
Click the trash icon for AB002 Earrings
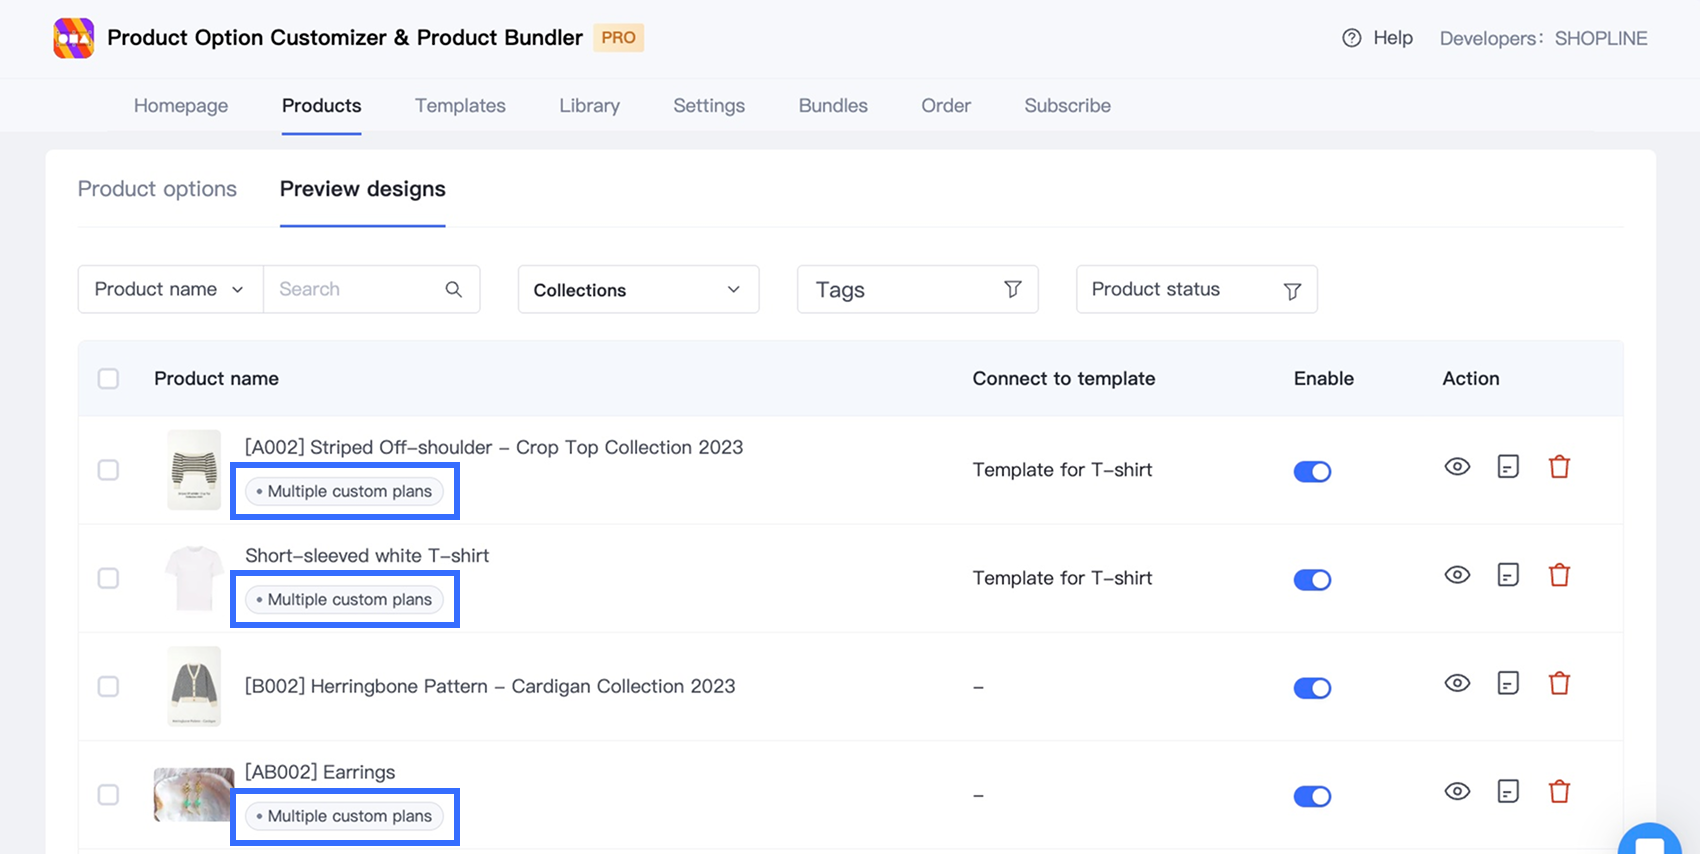click(x=1559, y=792)
